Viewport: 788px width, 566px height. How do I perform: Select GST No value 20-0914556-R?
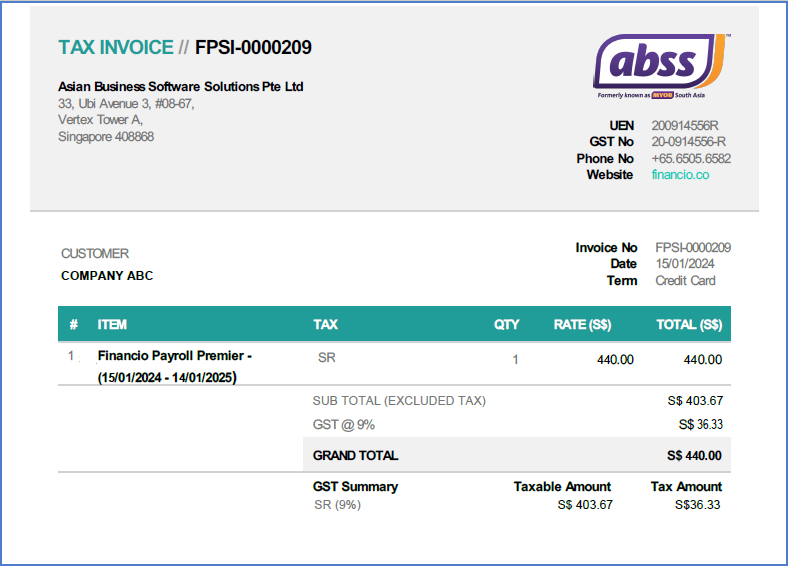pyautogui.click(x=688, y=142)
